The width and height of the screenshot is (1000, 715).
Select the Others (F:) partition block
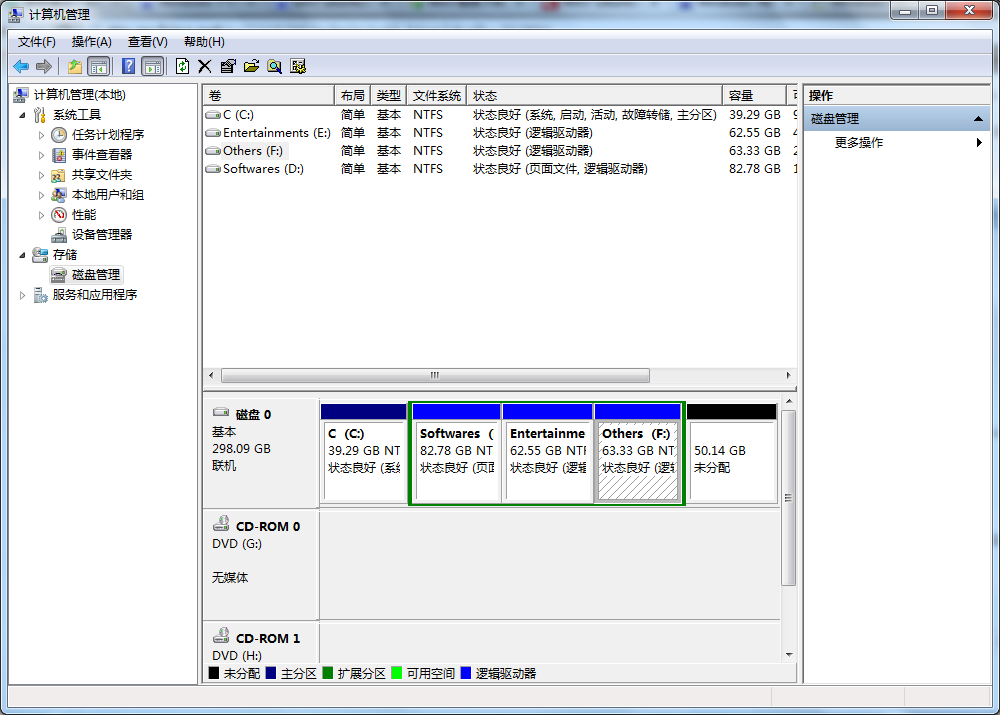point(638,453)
